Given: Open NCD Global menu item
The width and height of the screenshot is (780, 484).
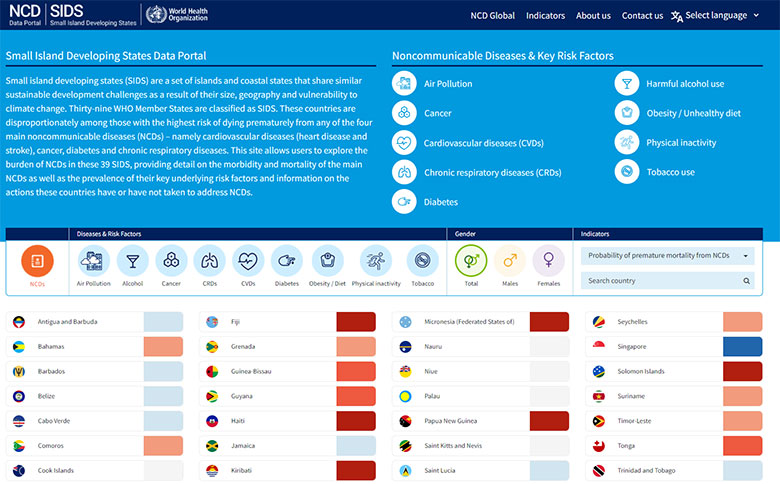Looking at the screenshot, I should tap(492, 15).
